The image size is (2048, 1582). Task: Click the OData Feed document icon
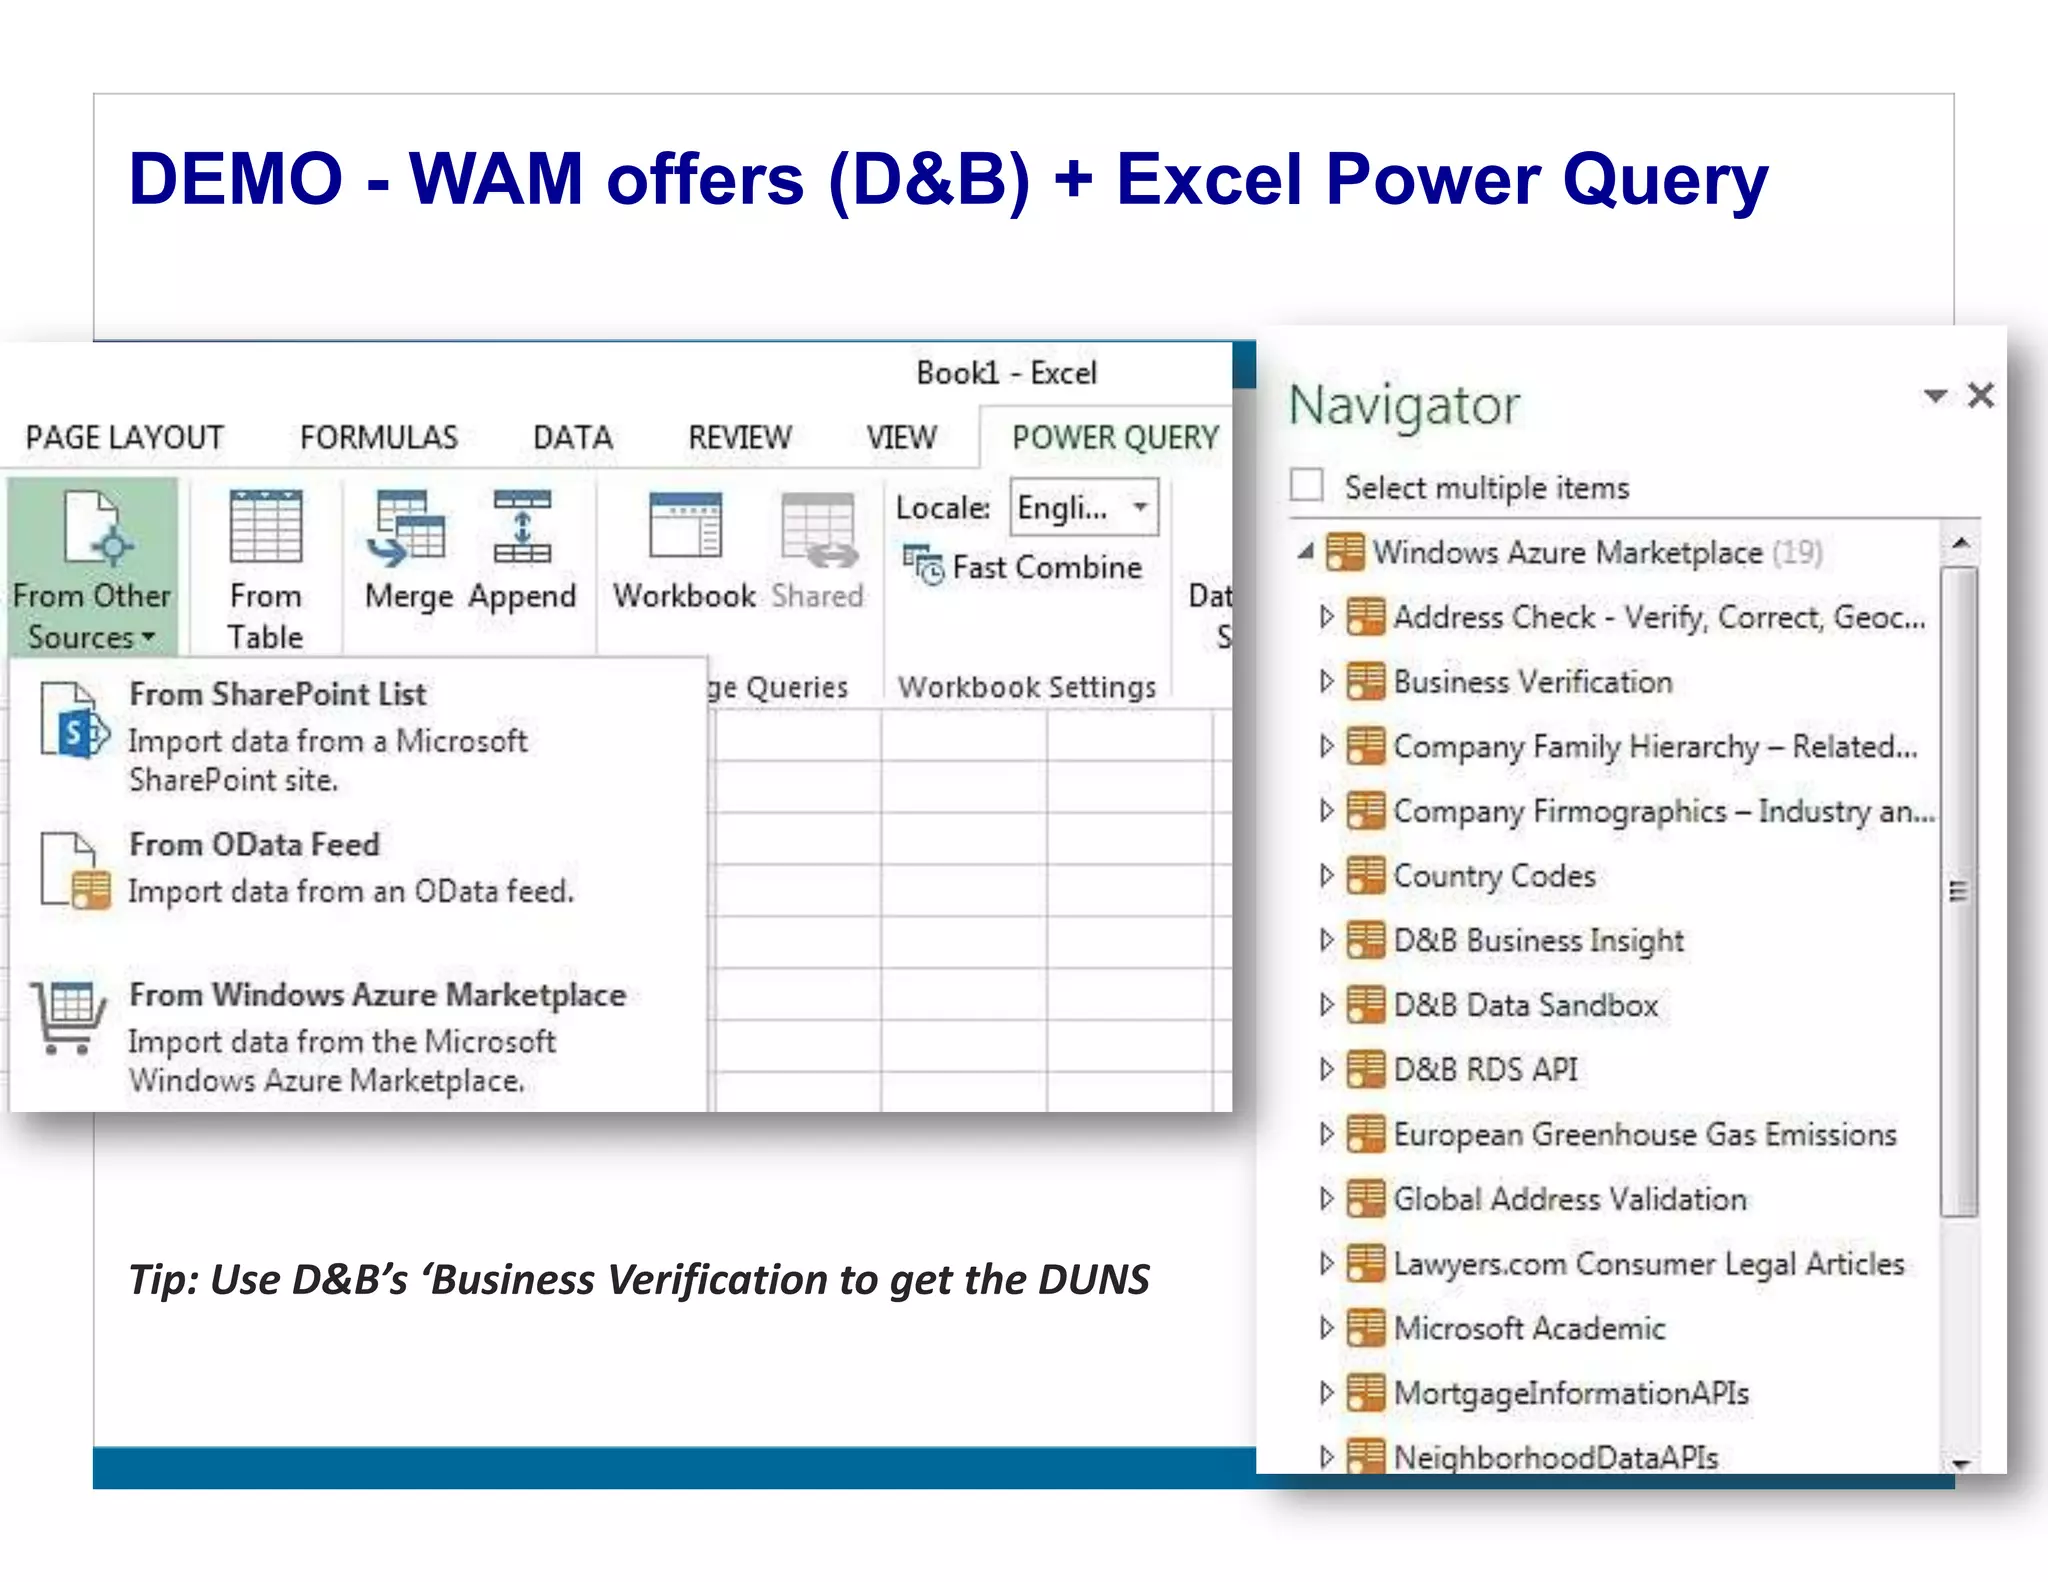click(75, 870)
